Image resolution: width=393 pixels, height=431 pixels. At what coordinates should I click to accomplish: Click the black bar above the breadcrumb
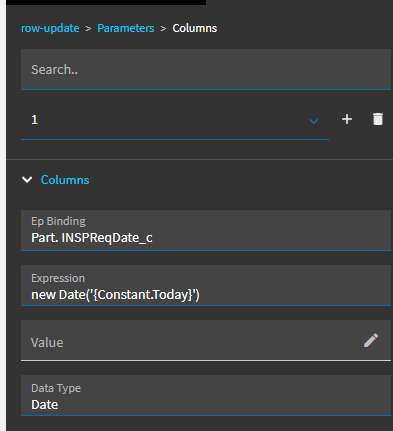(x=106, y=2)
